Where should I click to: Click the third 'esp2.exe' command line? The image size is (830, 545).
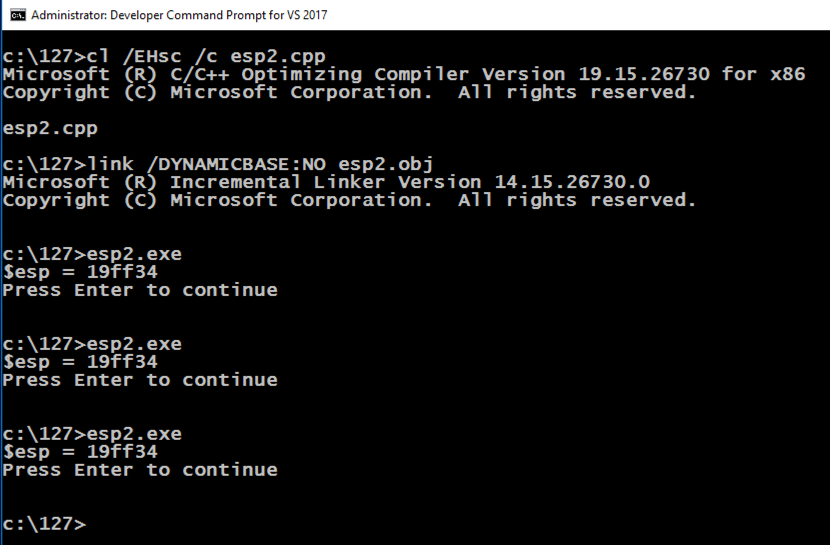point(92,434)
